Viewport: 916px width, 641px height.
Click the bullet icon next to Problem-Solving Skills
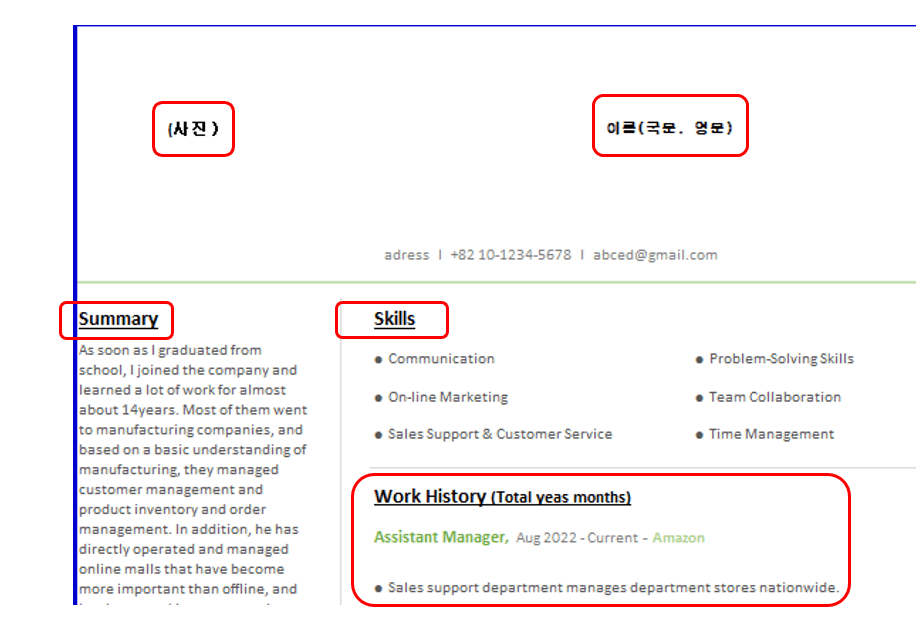pyautogui.click(x=699, y=358)
